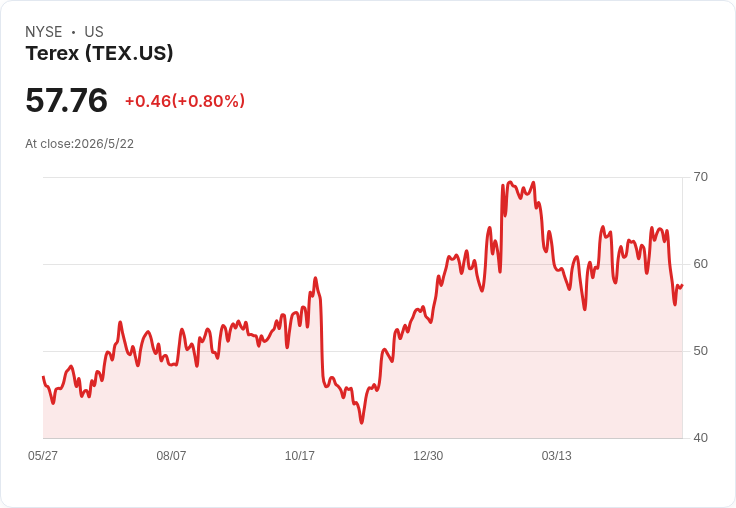This screenshot has height=508, width=736.
Task: Click the chart's highest peak near 70
Action: [x=510, y=182]
